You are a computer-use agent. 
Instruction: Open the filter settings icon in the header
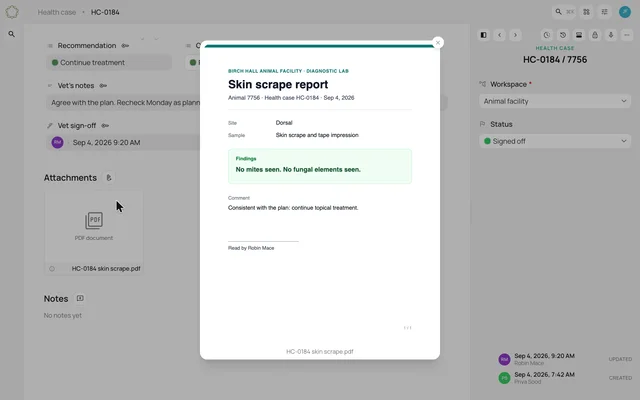[x=604, y=12]
